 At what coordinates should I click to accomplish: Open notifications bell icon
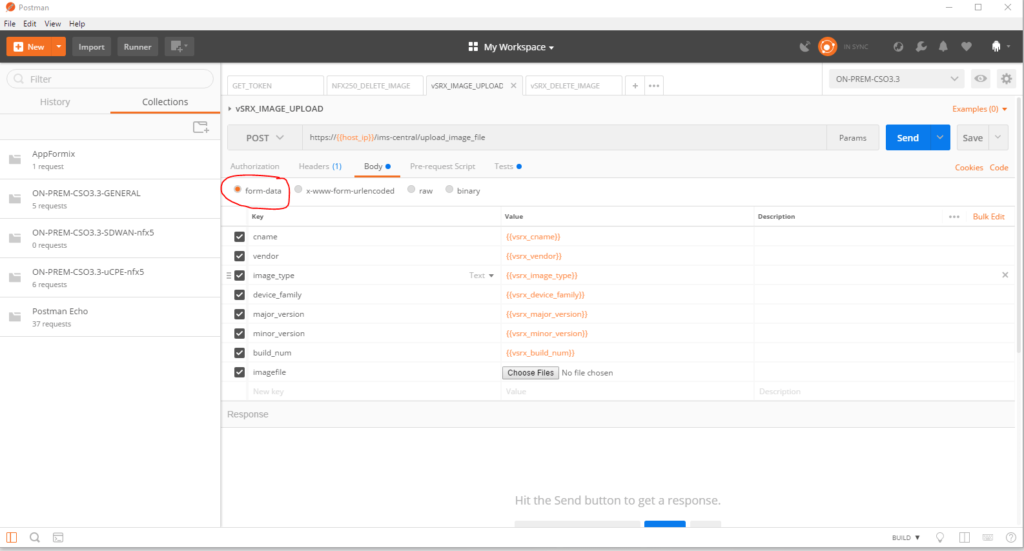[x=943, y=46]
